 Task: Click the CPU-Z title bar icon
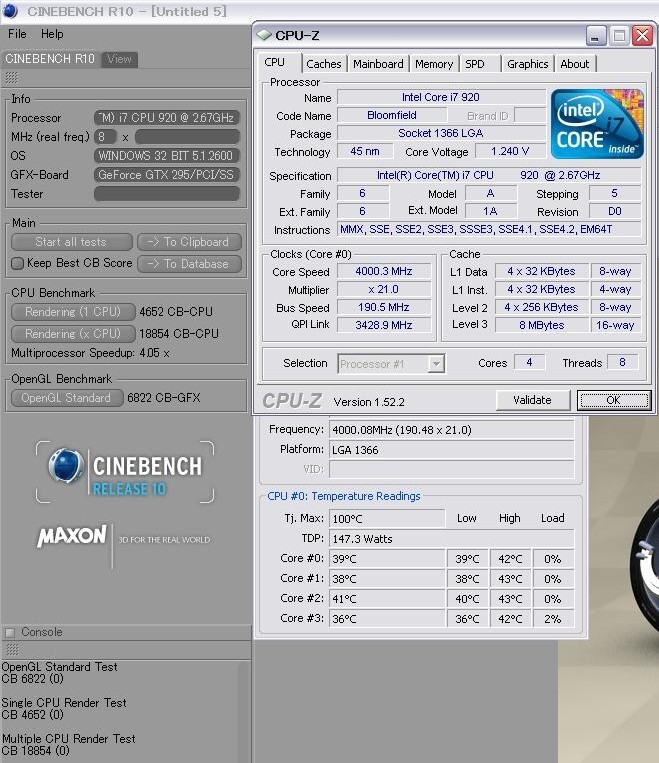point(263,35)
